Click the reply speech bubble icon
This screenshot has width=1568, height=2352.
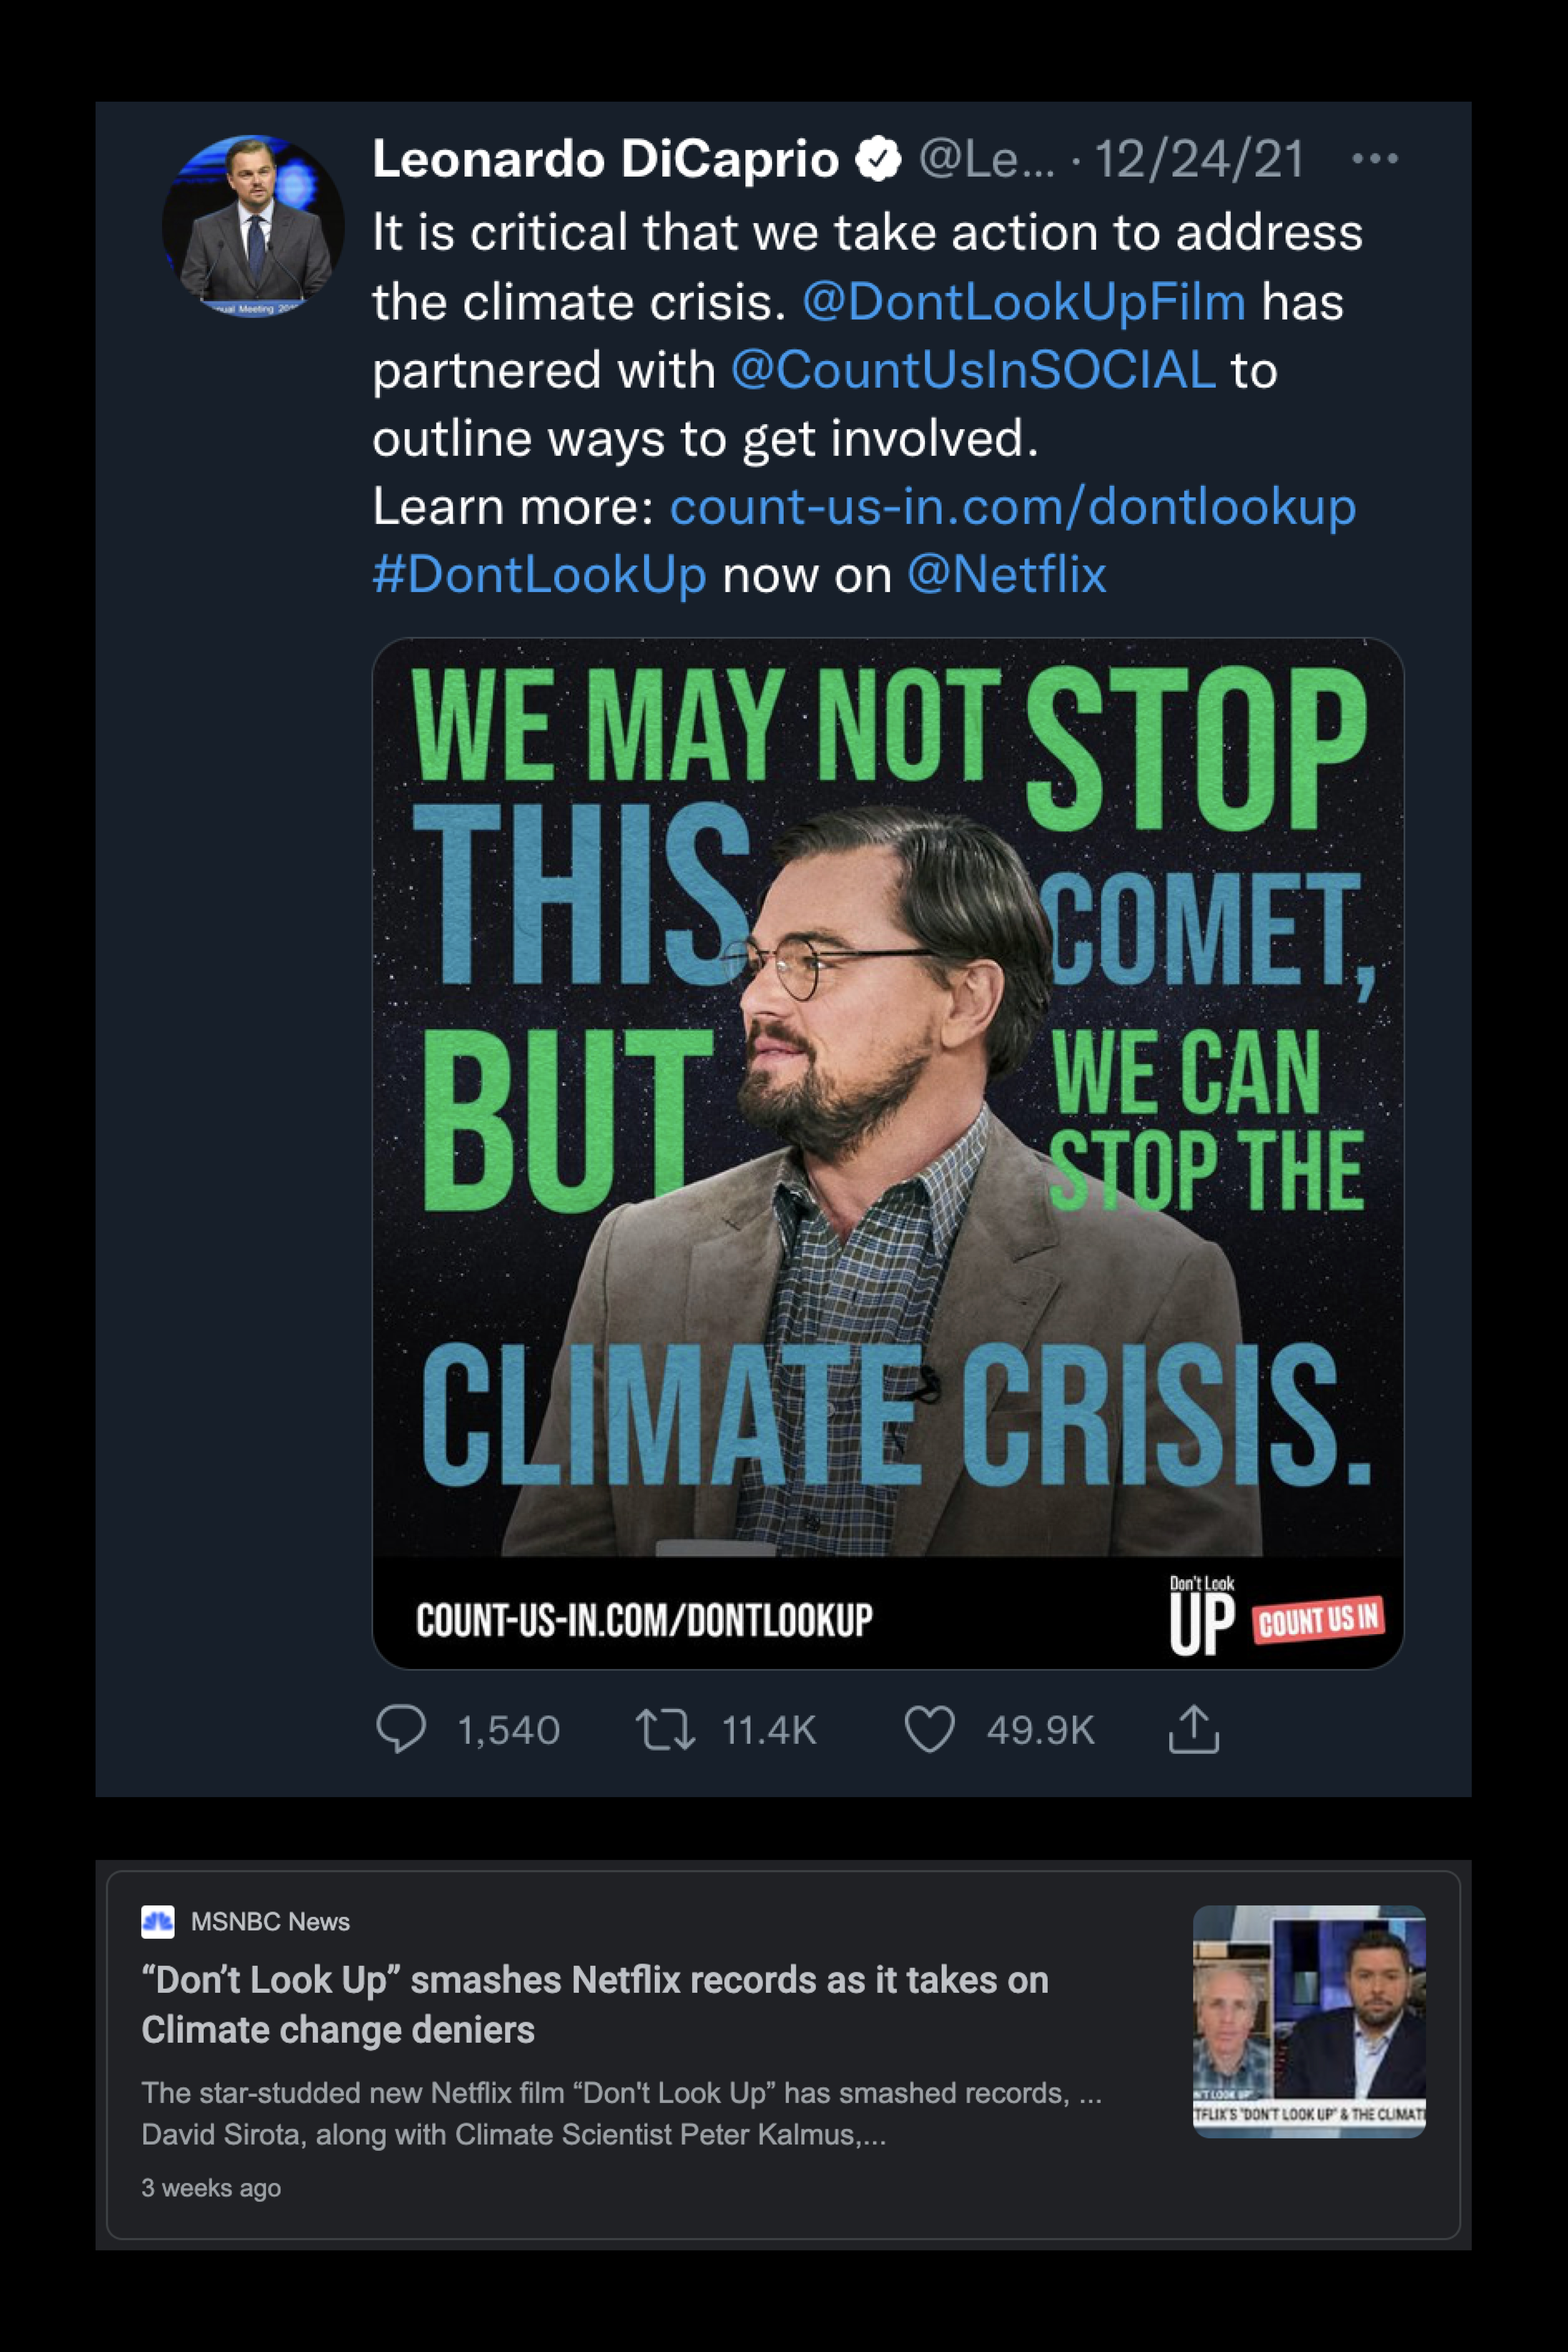(x=401, y=1729)
